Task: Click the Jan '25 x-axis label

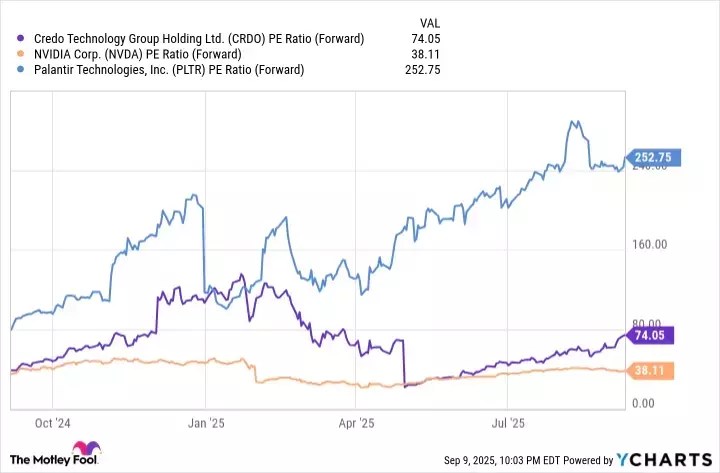Action: [206, 423]
